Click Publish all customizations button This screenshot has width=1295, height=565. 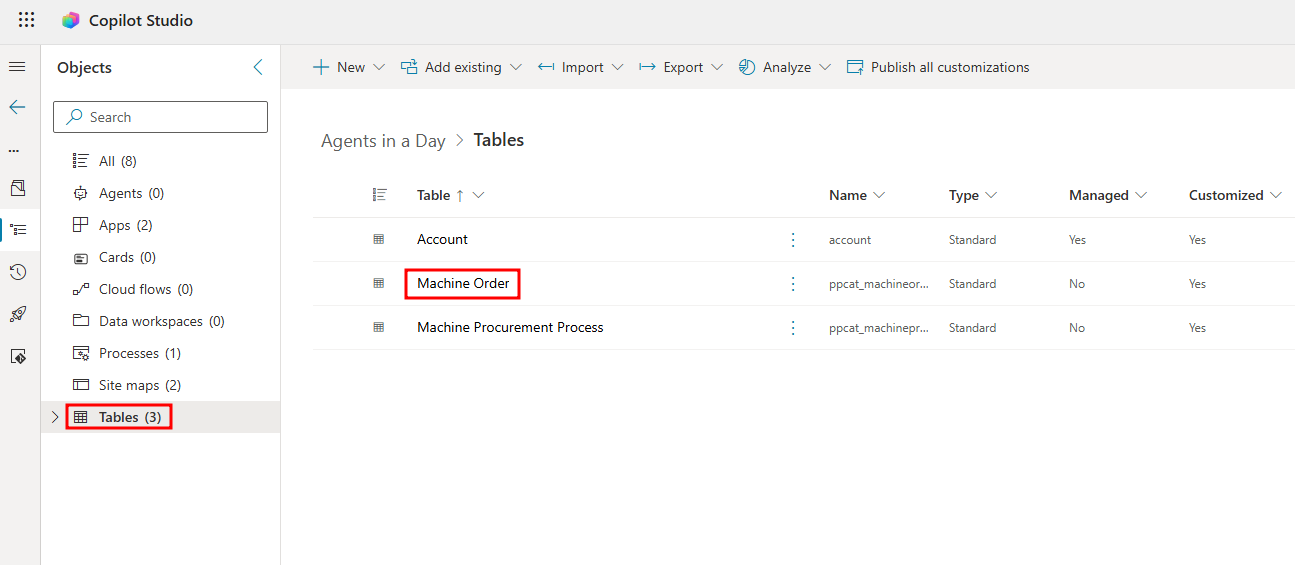click(938, 67)
